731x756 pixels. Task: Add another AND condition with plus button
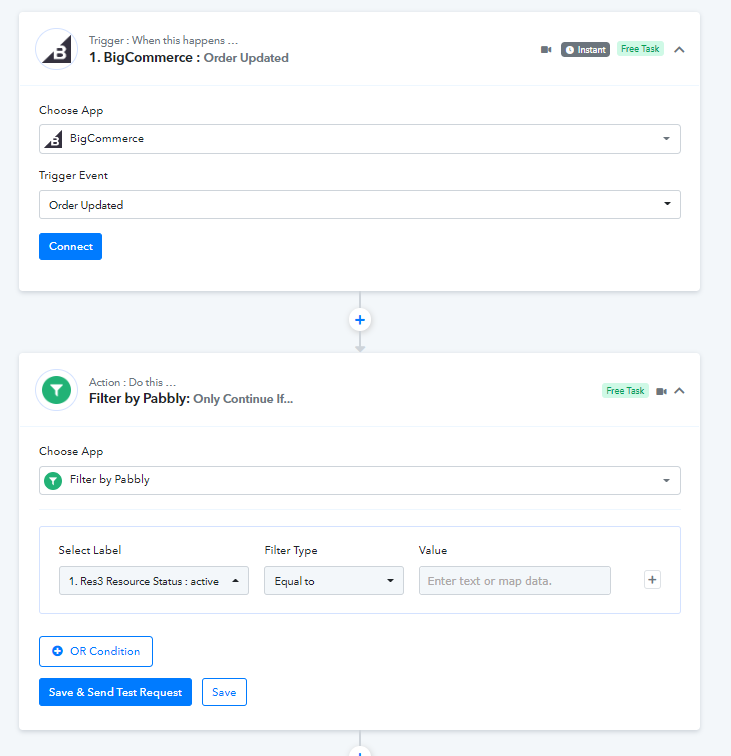(652, 580)
